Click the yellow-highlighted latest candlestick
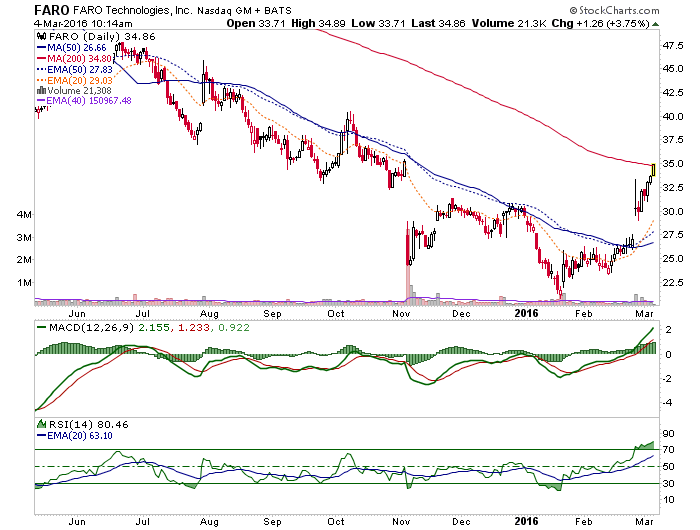Screen dimensions: 700x530 [654, 170]
